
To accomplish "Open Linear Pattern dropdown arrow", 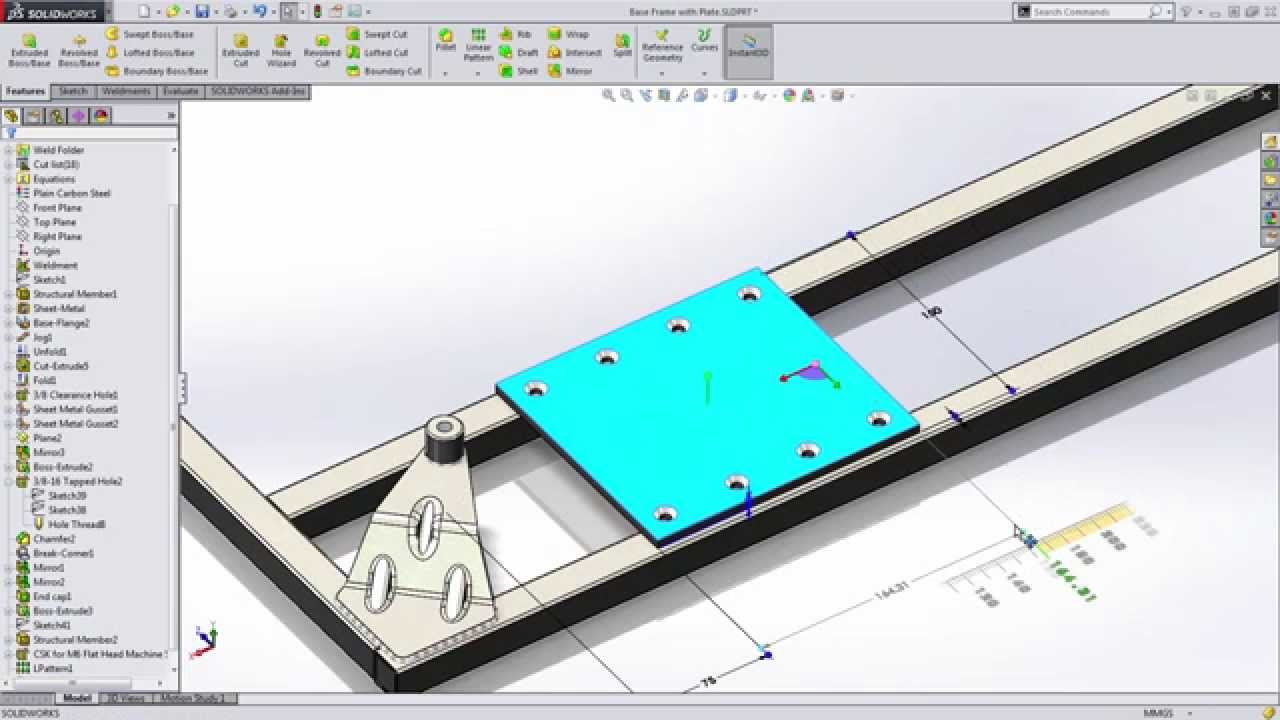I will click(479, 73).
